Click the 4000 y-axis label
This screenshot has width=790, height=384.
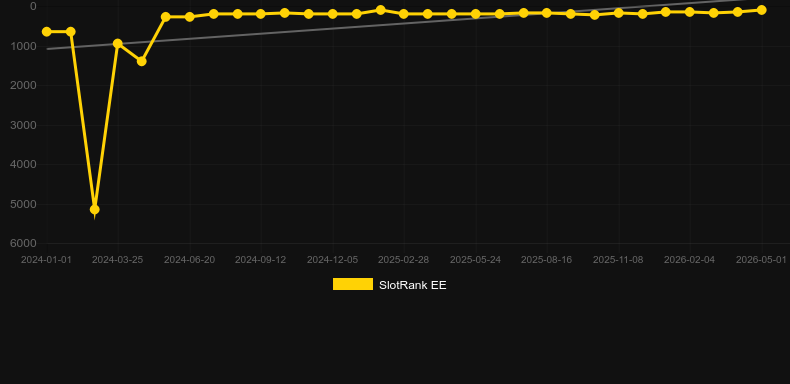click(x=24, y=164)
